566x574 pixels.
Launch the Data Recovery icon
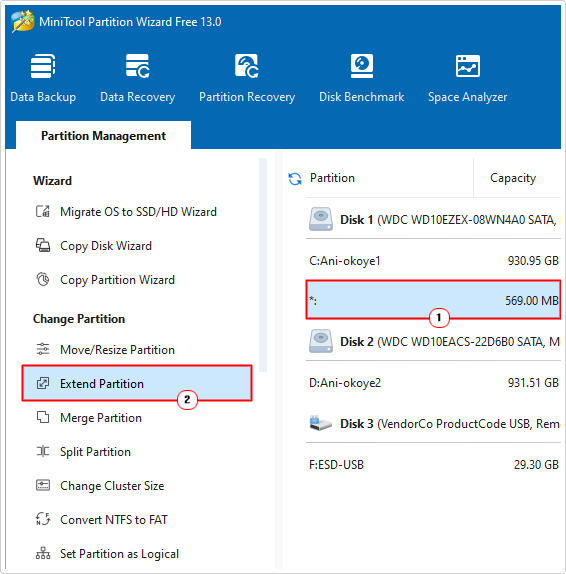point(137,66)
